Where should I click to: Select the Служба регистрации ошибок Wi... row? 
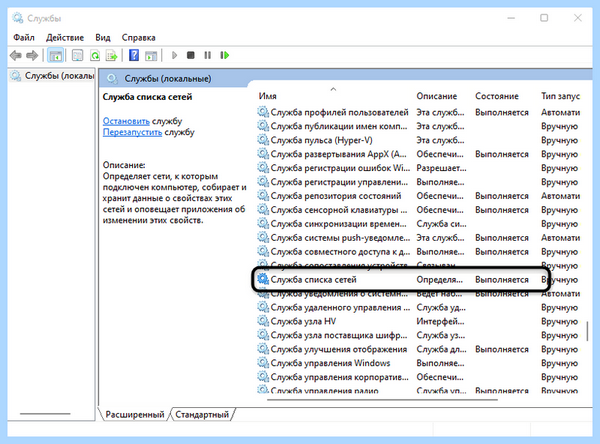coord(419,168)
